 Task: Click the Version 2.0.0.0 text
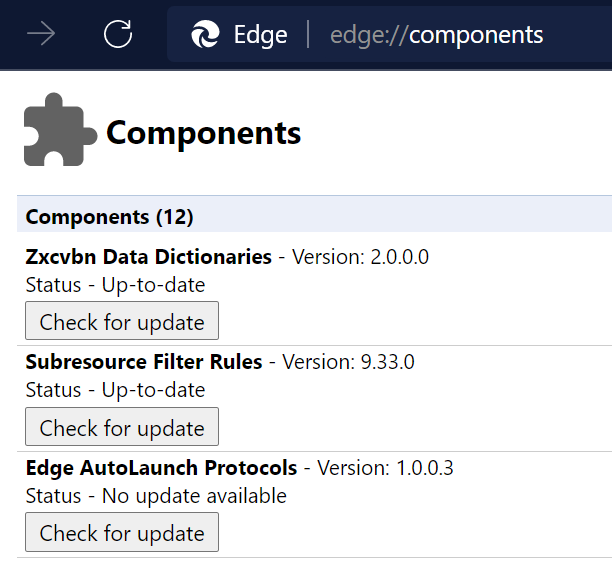click(360, 257)
